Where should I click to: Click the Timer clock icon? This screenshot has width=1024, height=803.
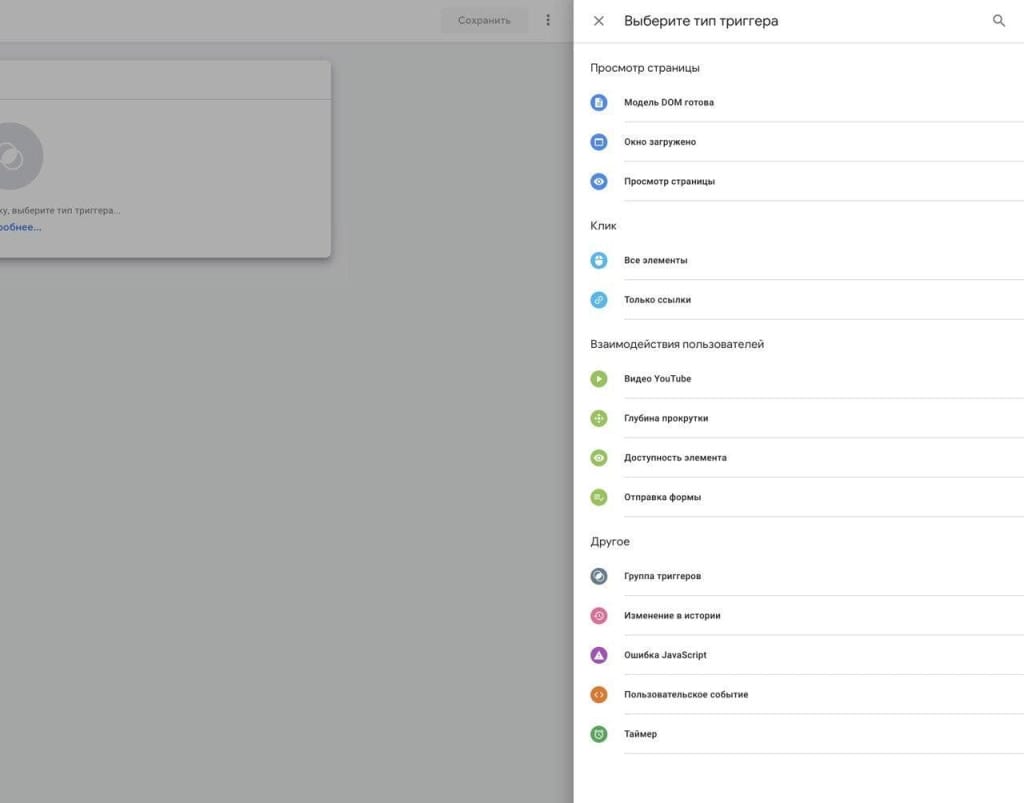coord(599,735)
